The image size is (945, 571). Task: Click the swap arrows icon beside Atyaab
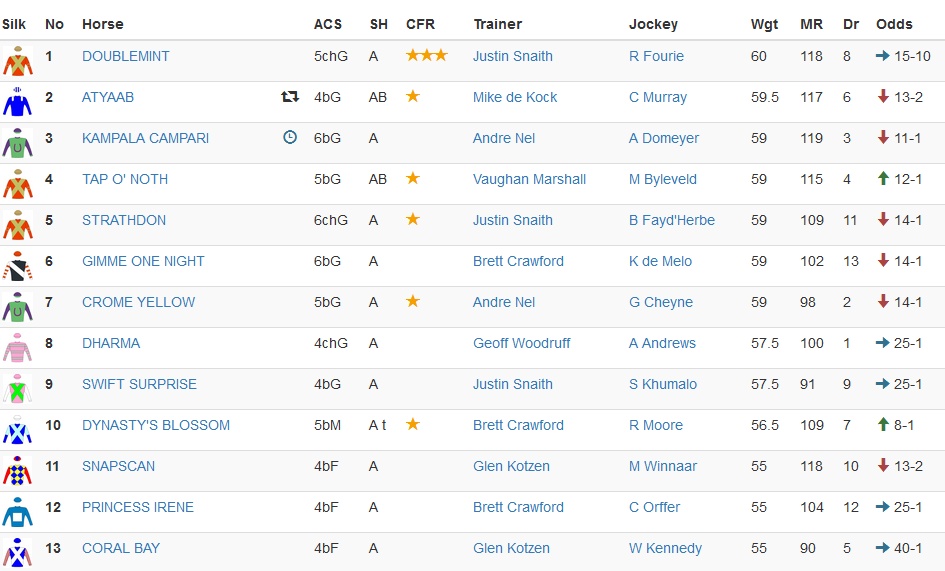coord(290,96)
